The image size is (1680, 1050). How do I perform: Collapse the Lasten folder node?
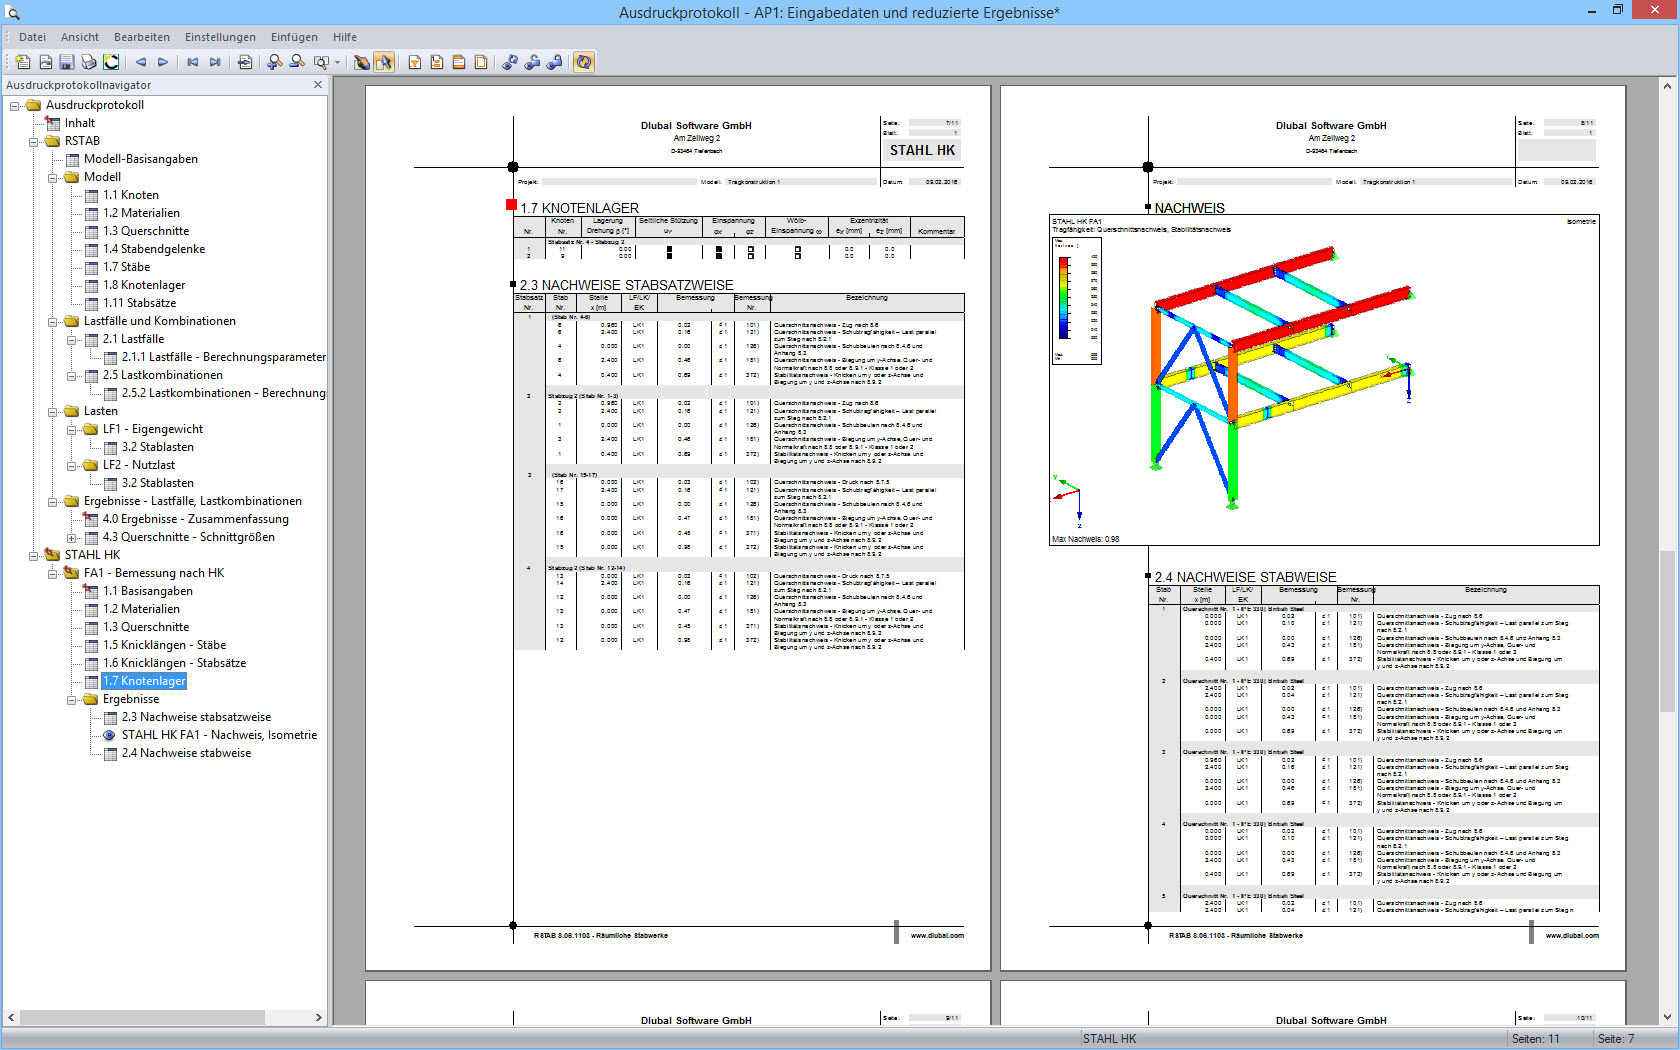pos(53,411)
